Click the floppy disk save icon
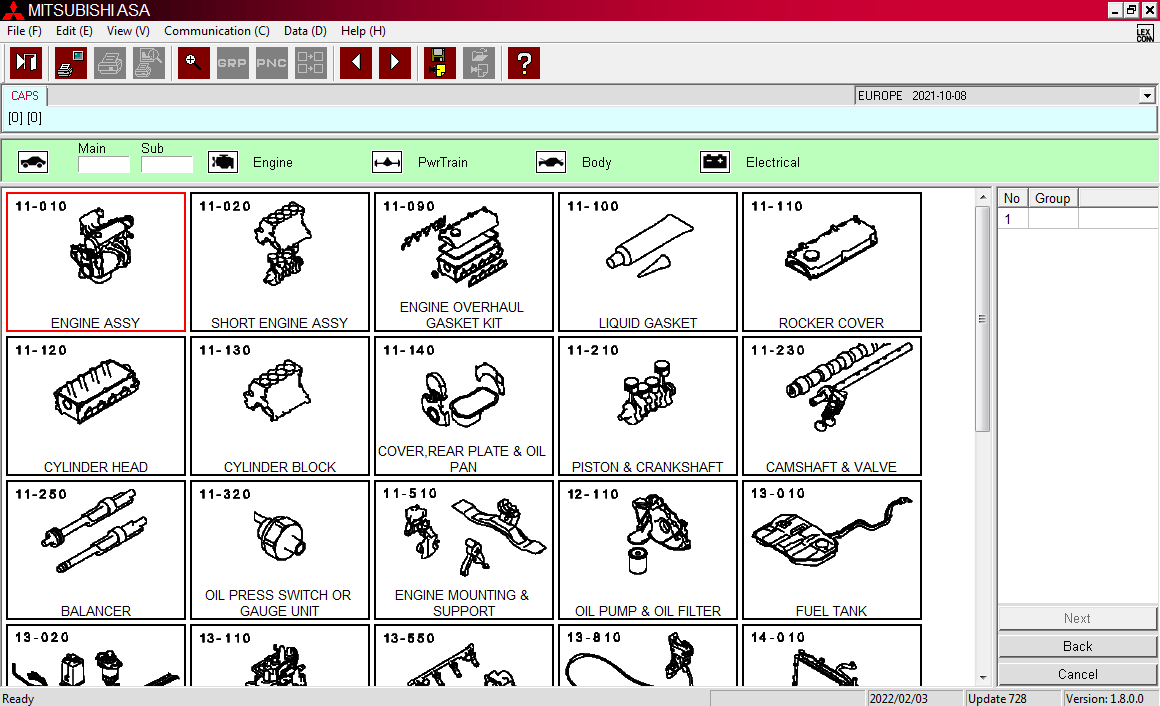This screenshot has width=1160, height=706. pyautogui.click(x=439, y=63)
